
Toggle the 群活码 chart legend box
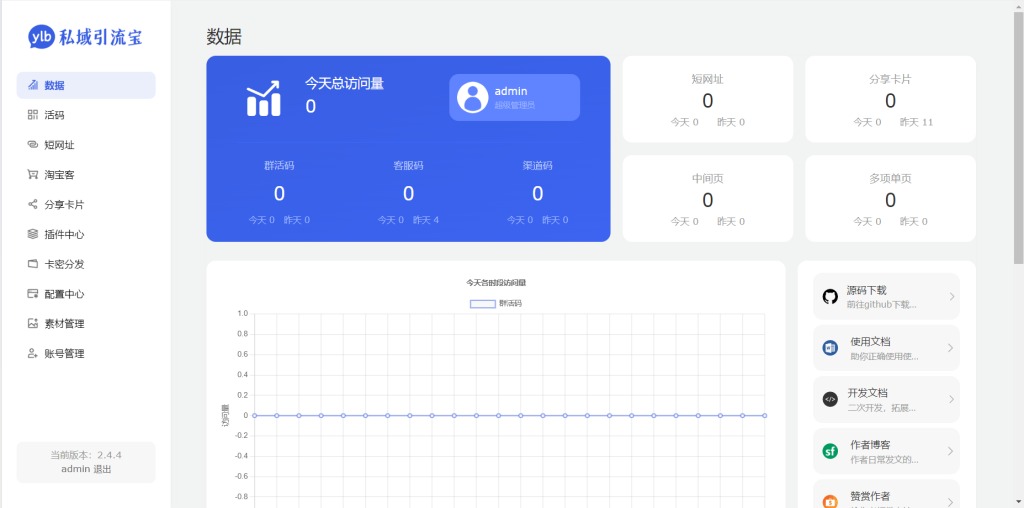(482, 303)
